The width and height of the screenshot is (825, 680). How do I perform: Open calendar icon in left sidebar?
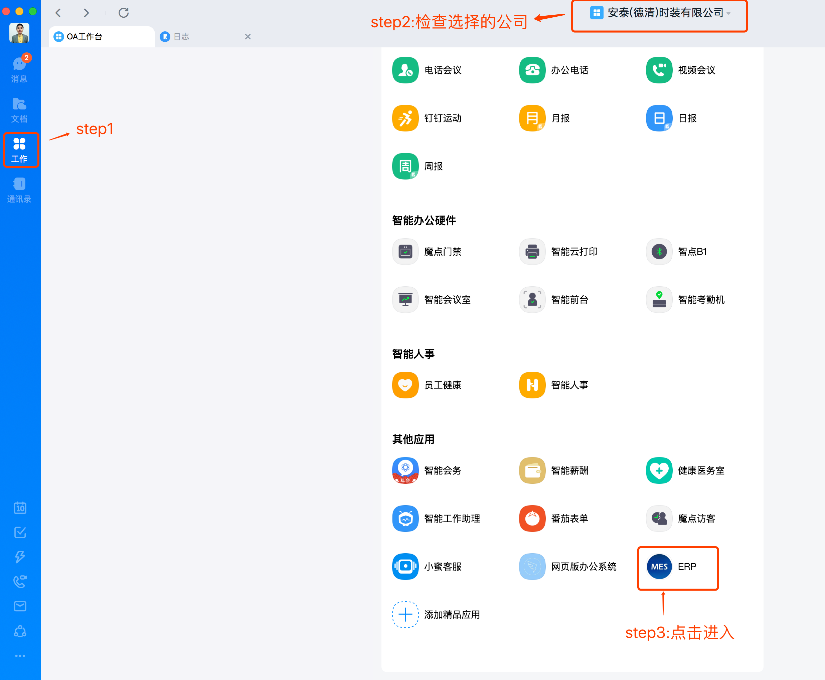(x=20, y=508)
